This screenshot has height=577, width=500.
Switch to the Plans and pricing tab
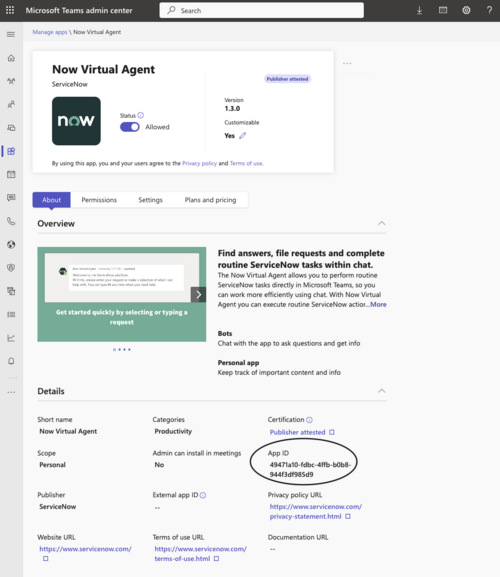(210, 200)
